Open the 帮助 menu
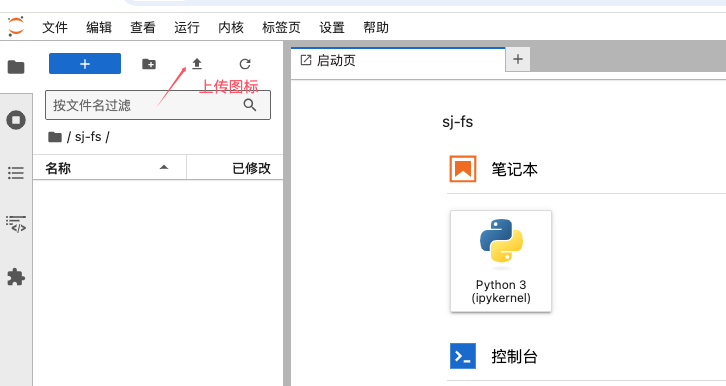The width and height of the screenshot is (726, 386). tap(376, 28)
